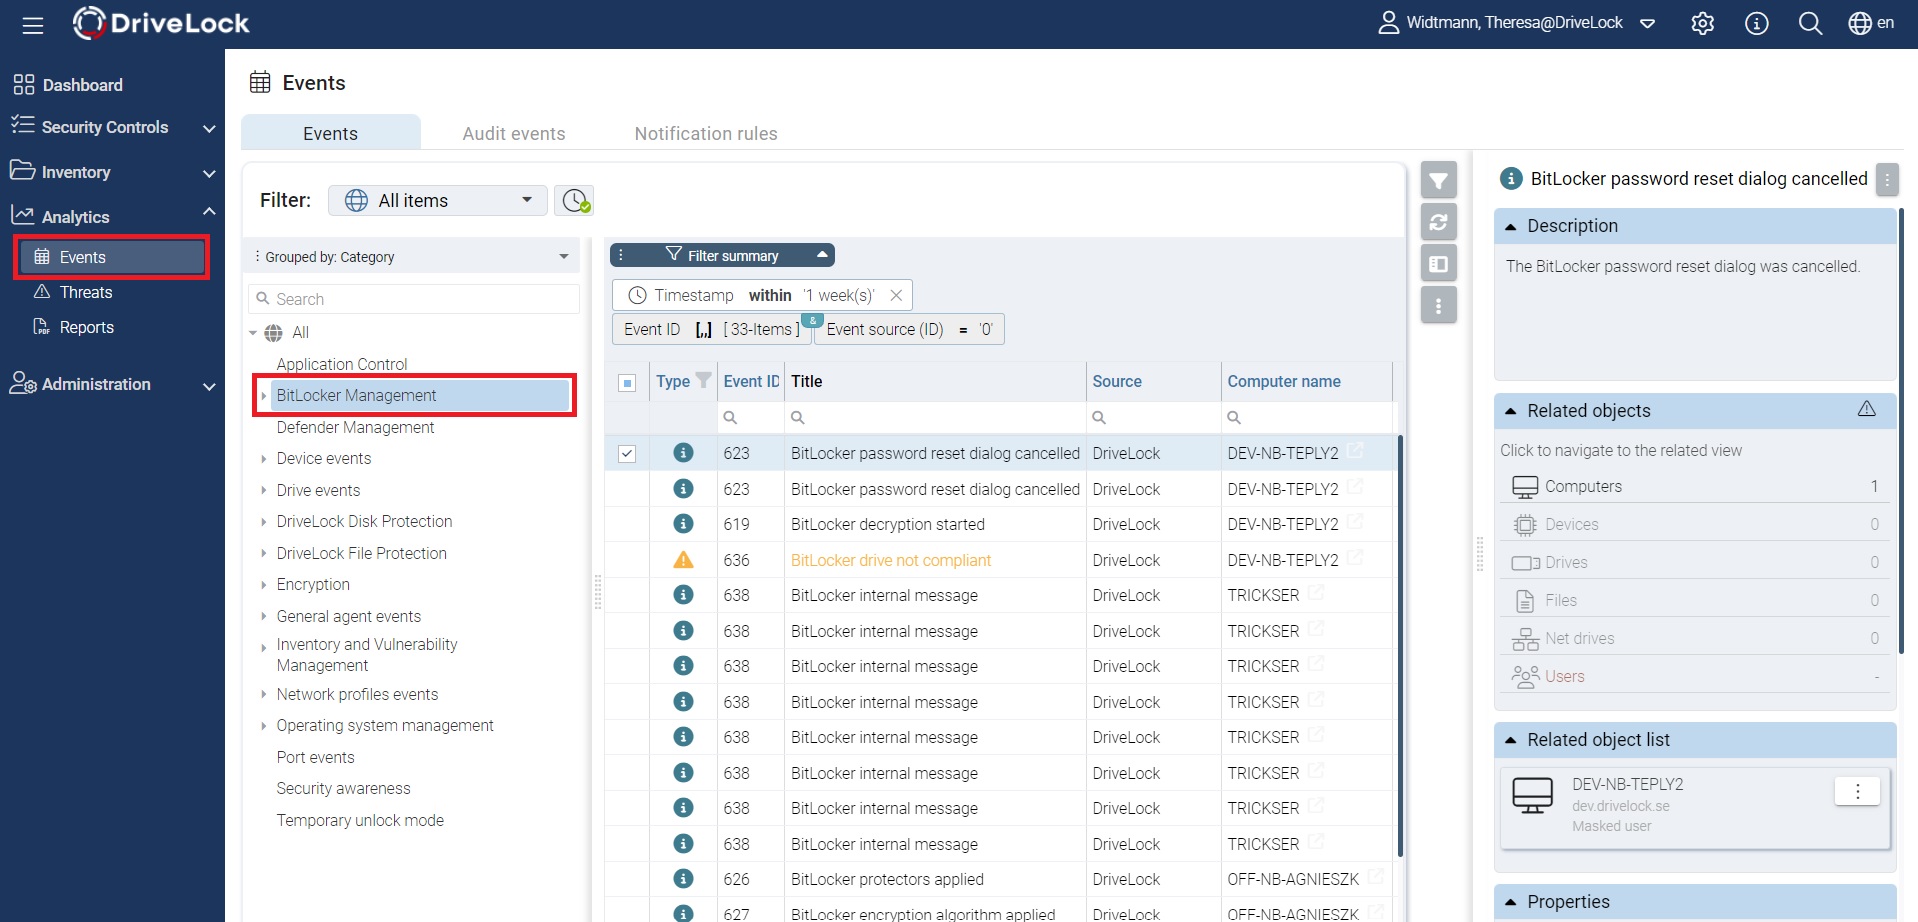Click the Related objects warning triangle icon
Image resolution: width=1918 pixels, height=922 pixels.
pyautogui.click(x=1867, y=409)
